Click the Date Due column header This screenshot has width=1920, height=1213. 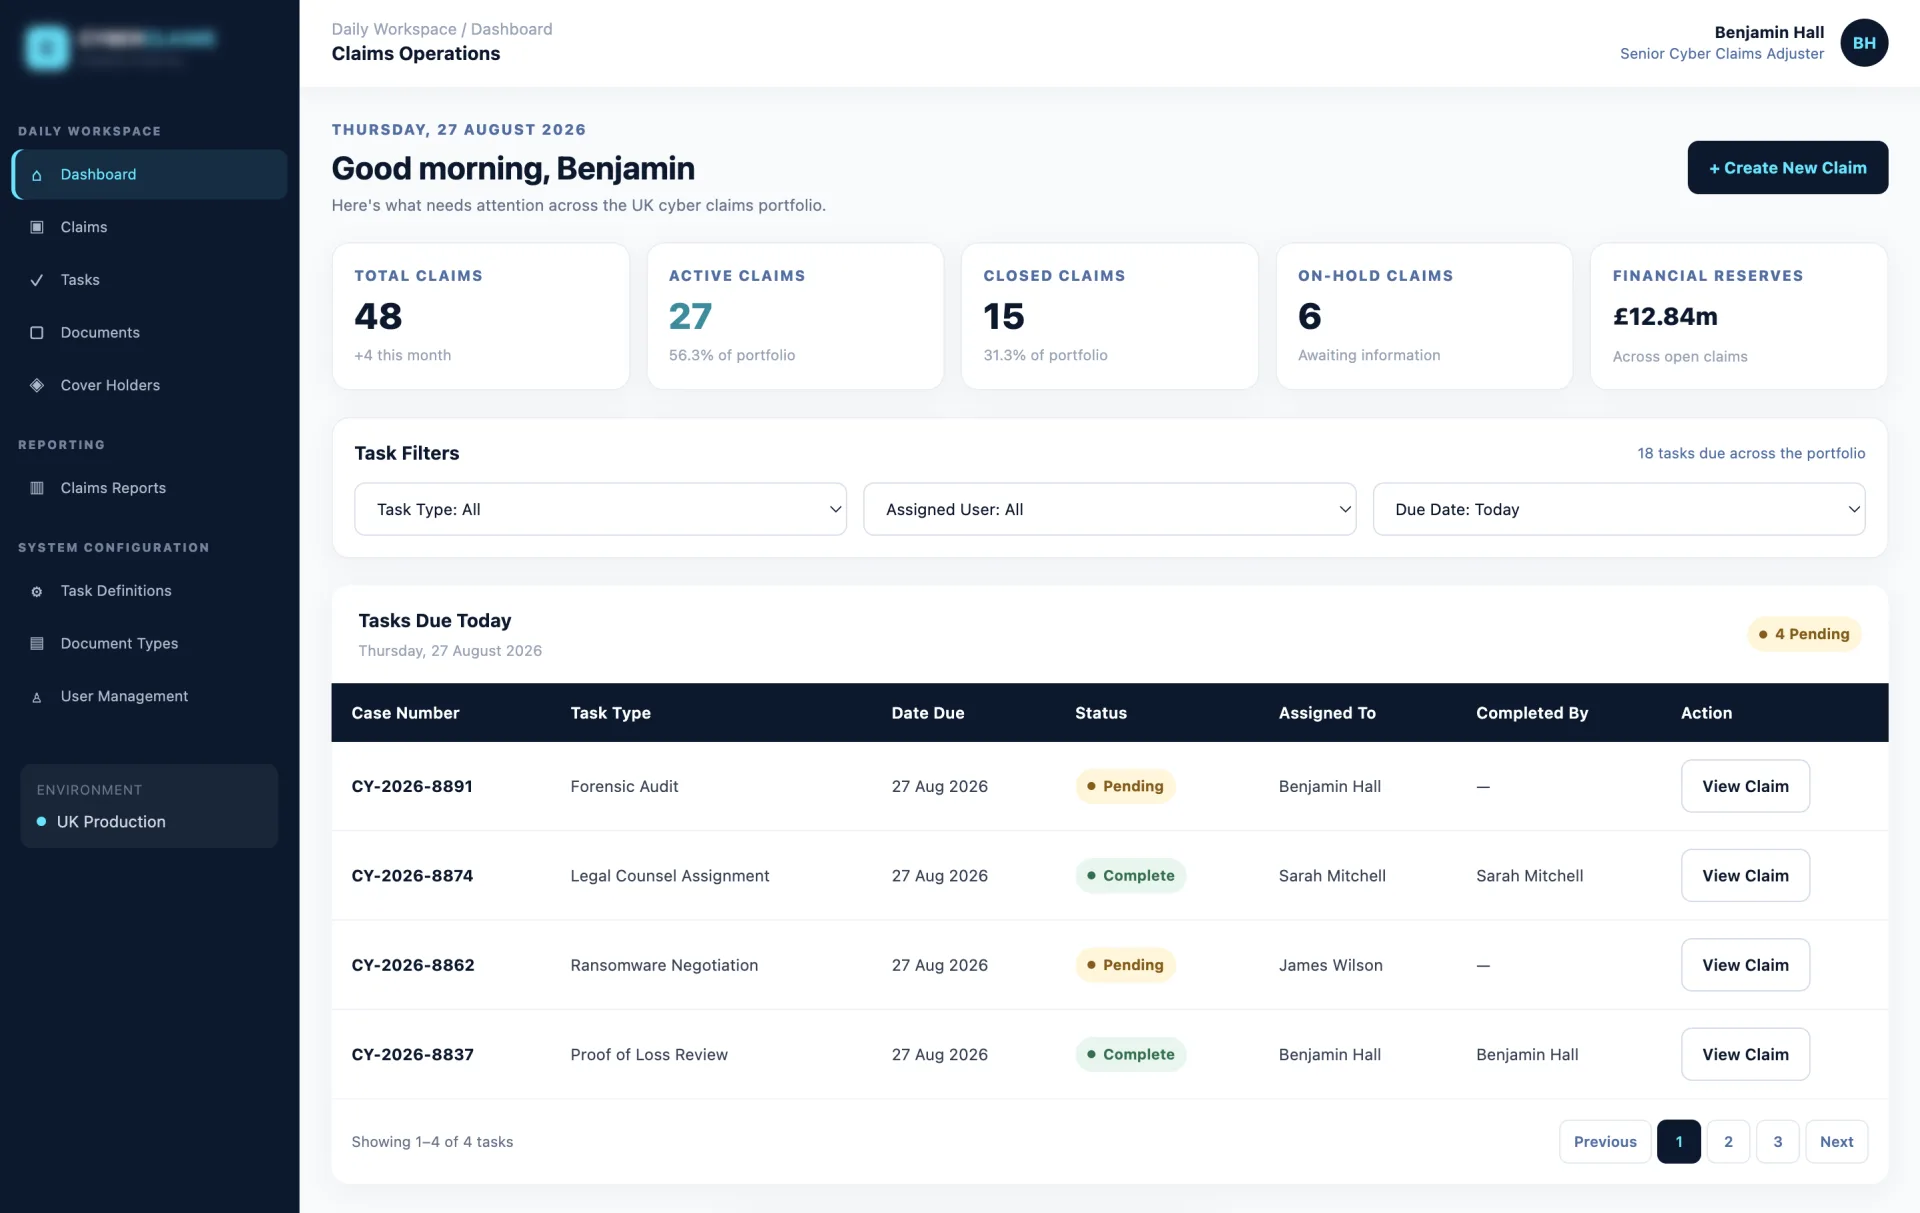click(x=928, y=713)
